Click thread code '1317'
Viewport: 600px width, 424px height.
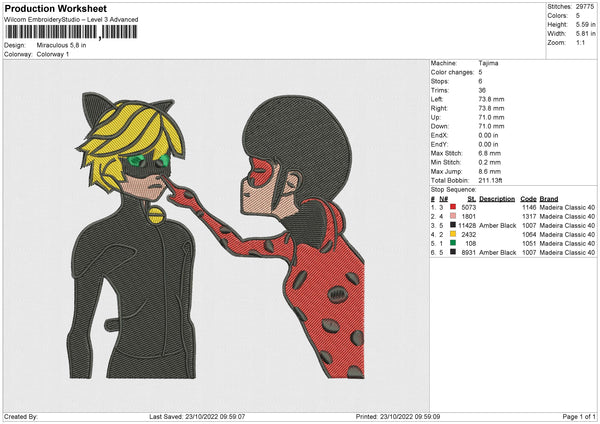pos(529,217)
